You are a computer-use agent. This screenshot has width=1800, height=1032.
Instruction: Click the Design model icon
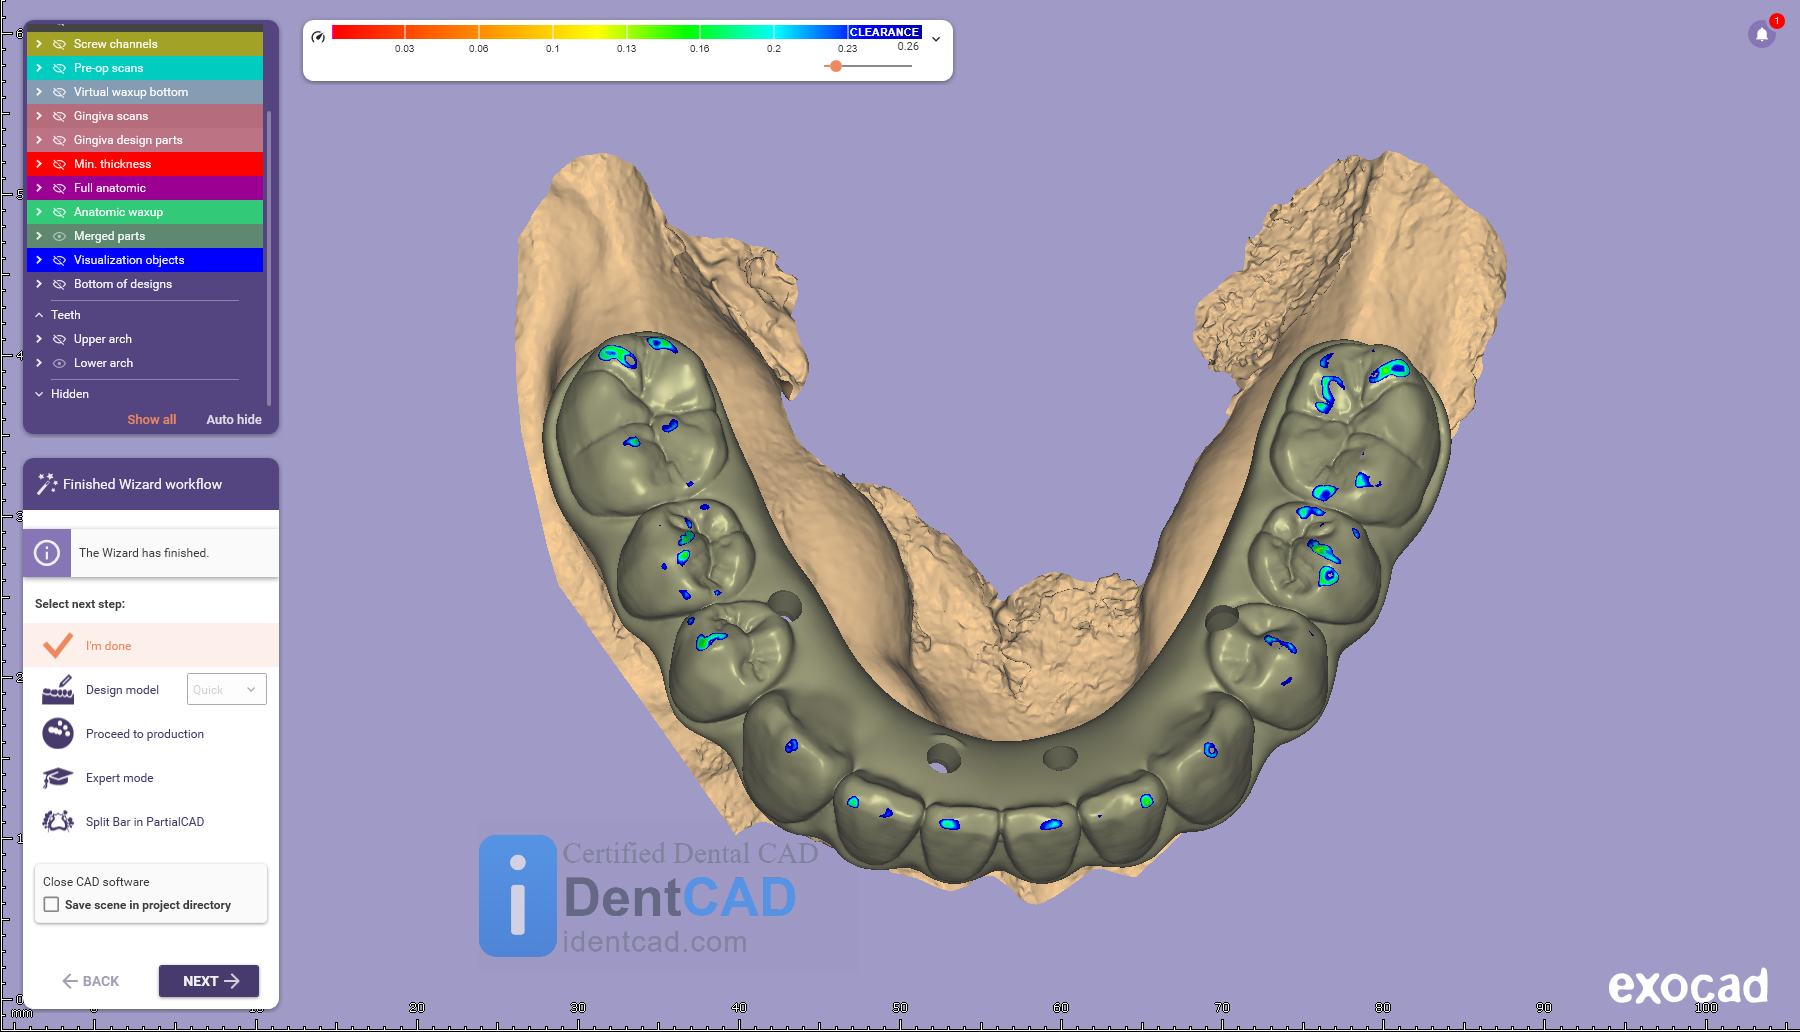pos(58,690)
